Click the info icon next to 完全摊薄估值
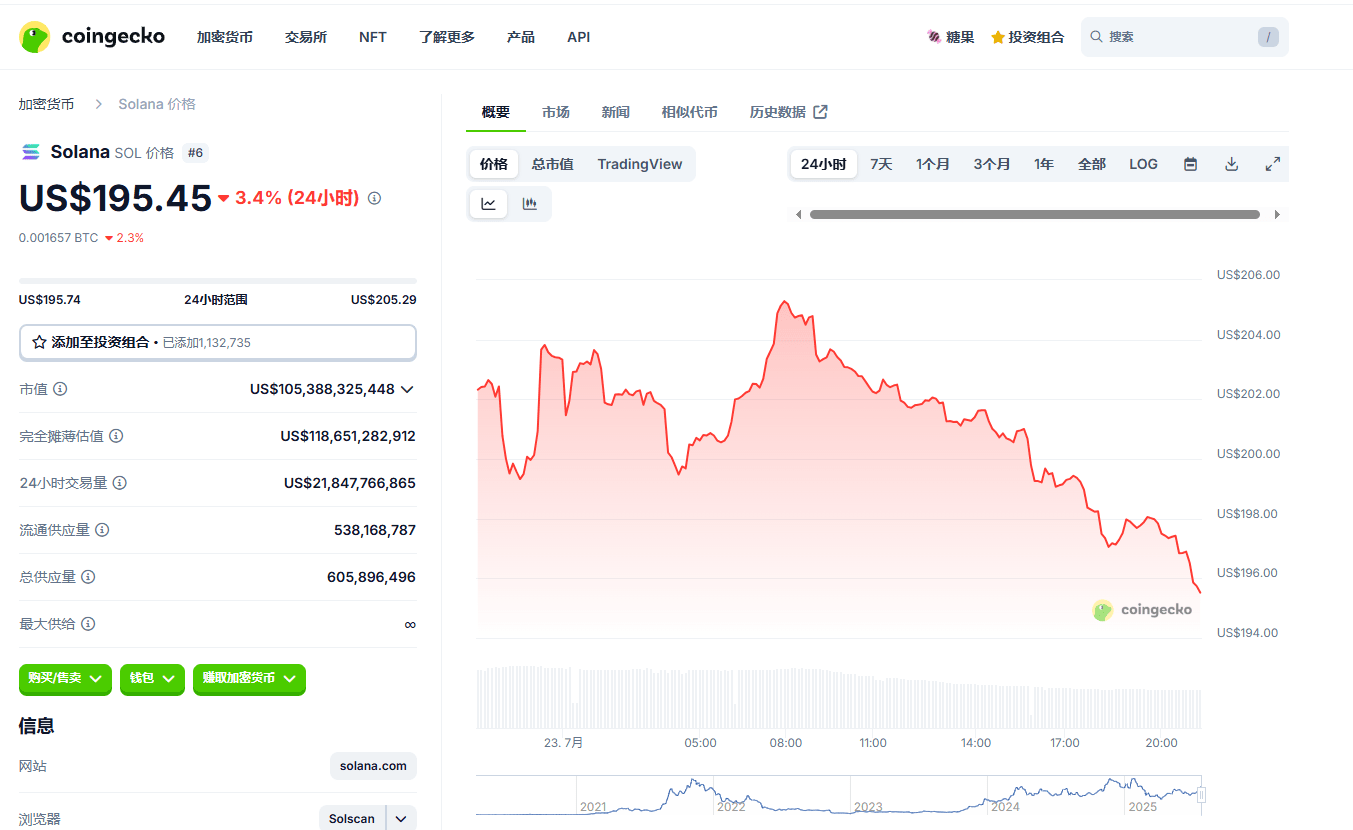This screenshot has width=1353, height=830. click(116, 436)
